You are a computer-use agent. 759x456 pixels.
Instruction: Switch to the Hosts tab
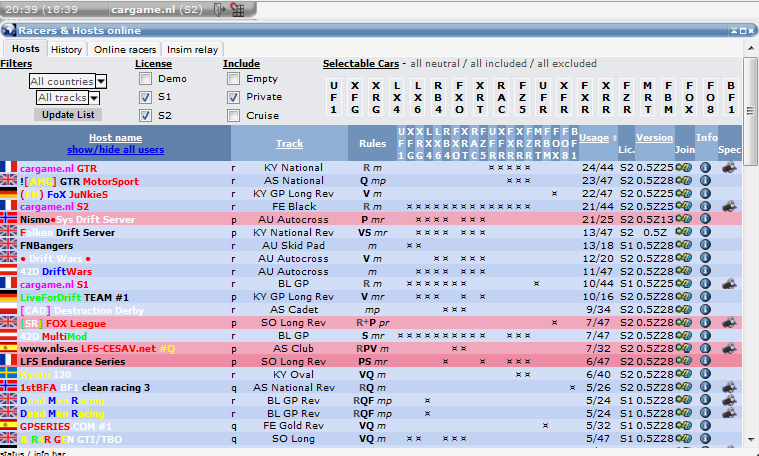click(x=26, y=49)
